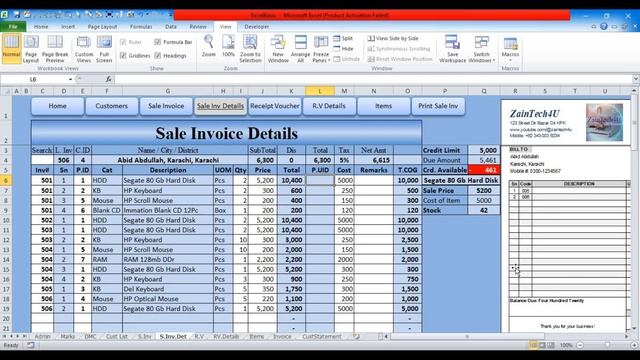Click Save Workspace
The height and width of the screenshot is (360, 640).
click(x=452, y=49)
